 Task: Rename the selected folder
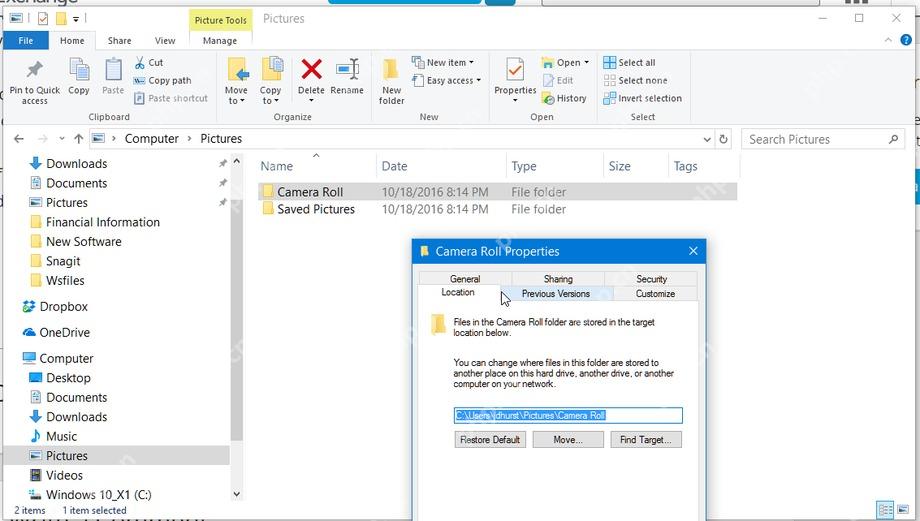[347, 76]
